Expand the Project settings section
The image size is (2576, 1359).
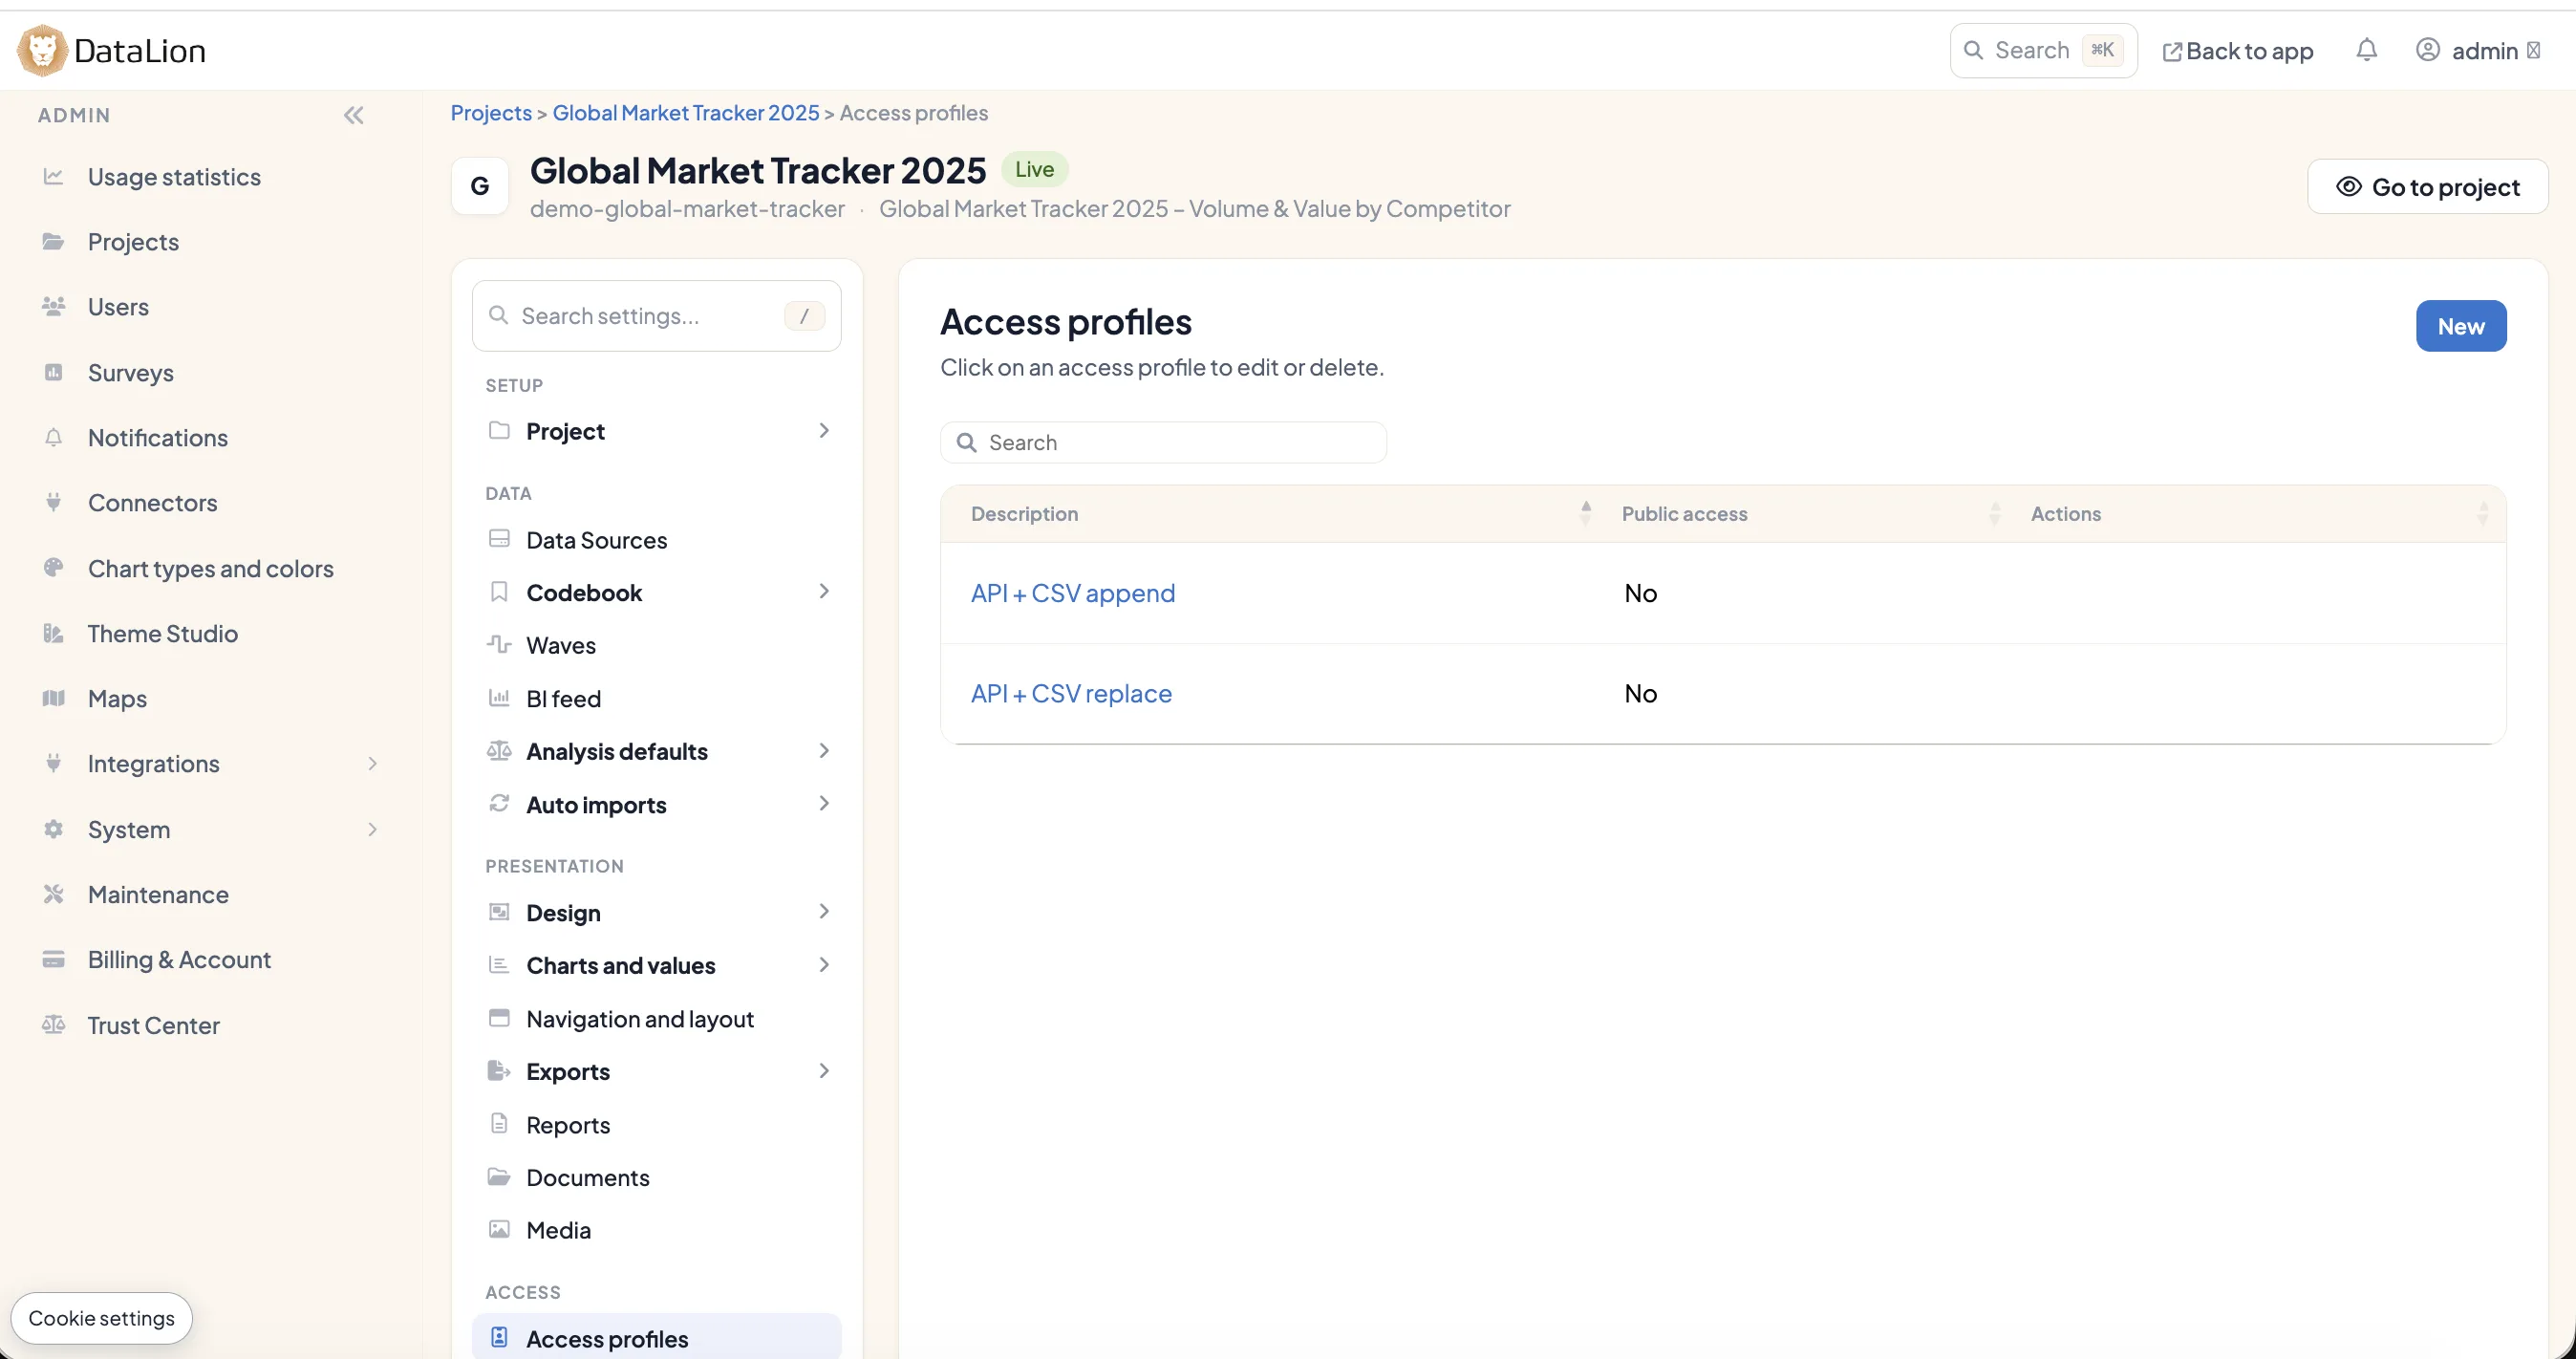coord(657,431)
